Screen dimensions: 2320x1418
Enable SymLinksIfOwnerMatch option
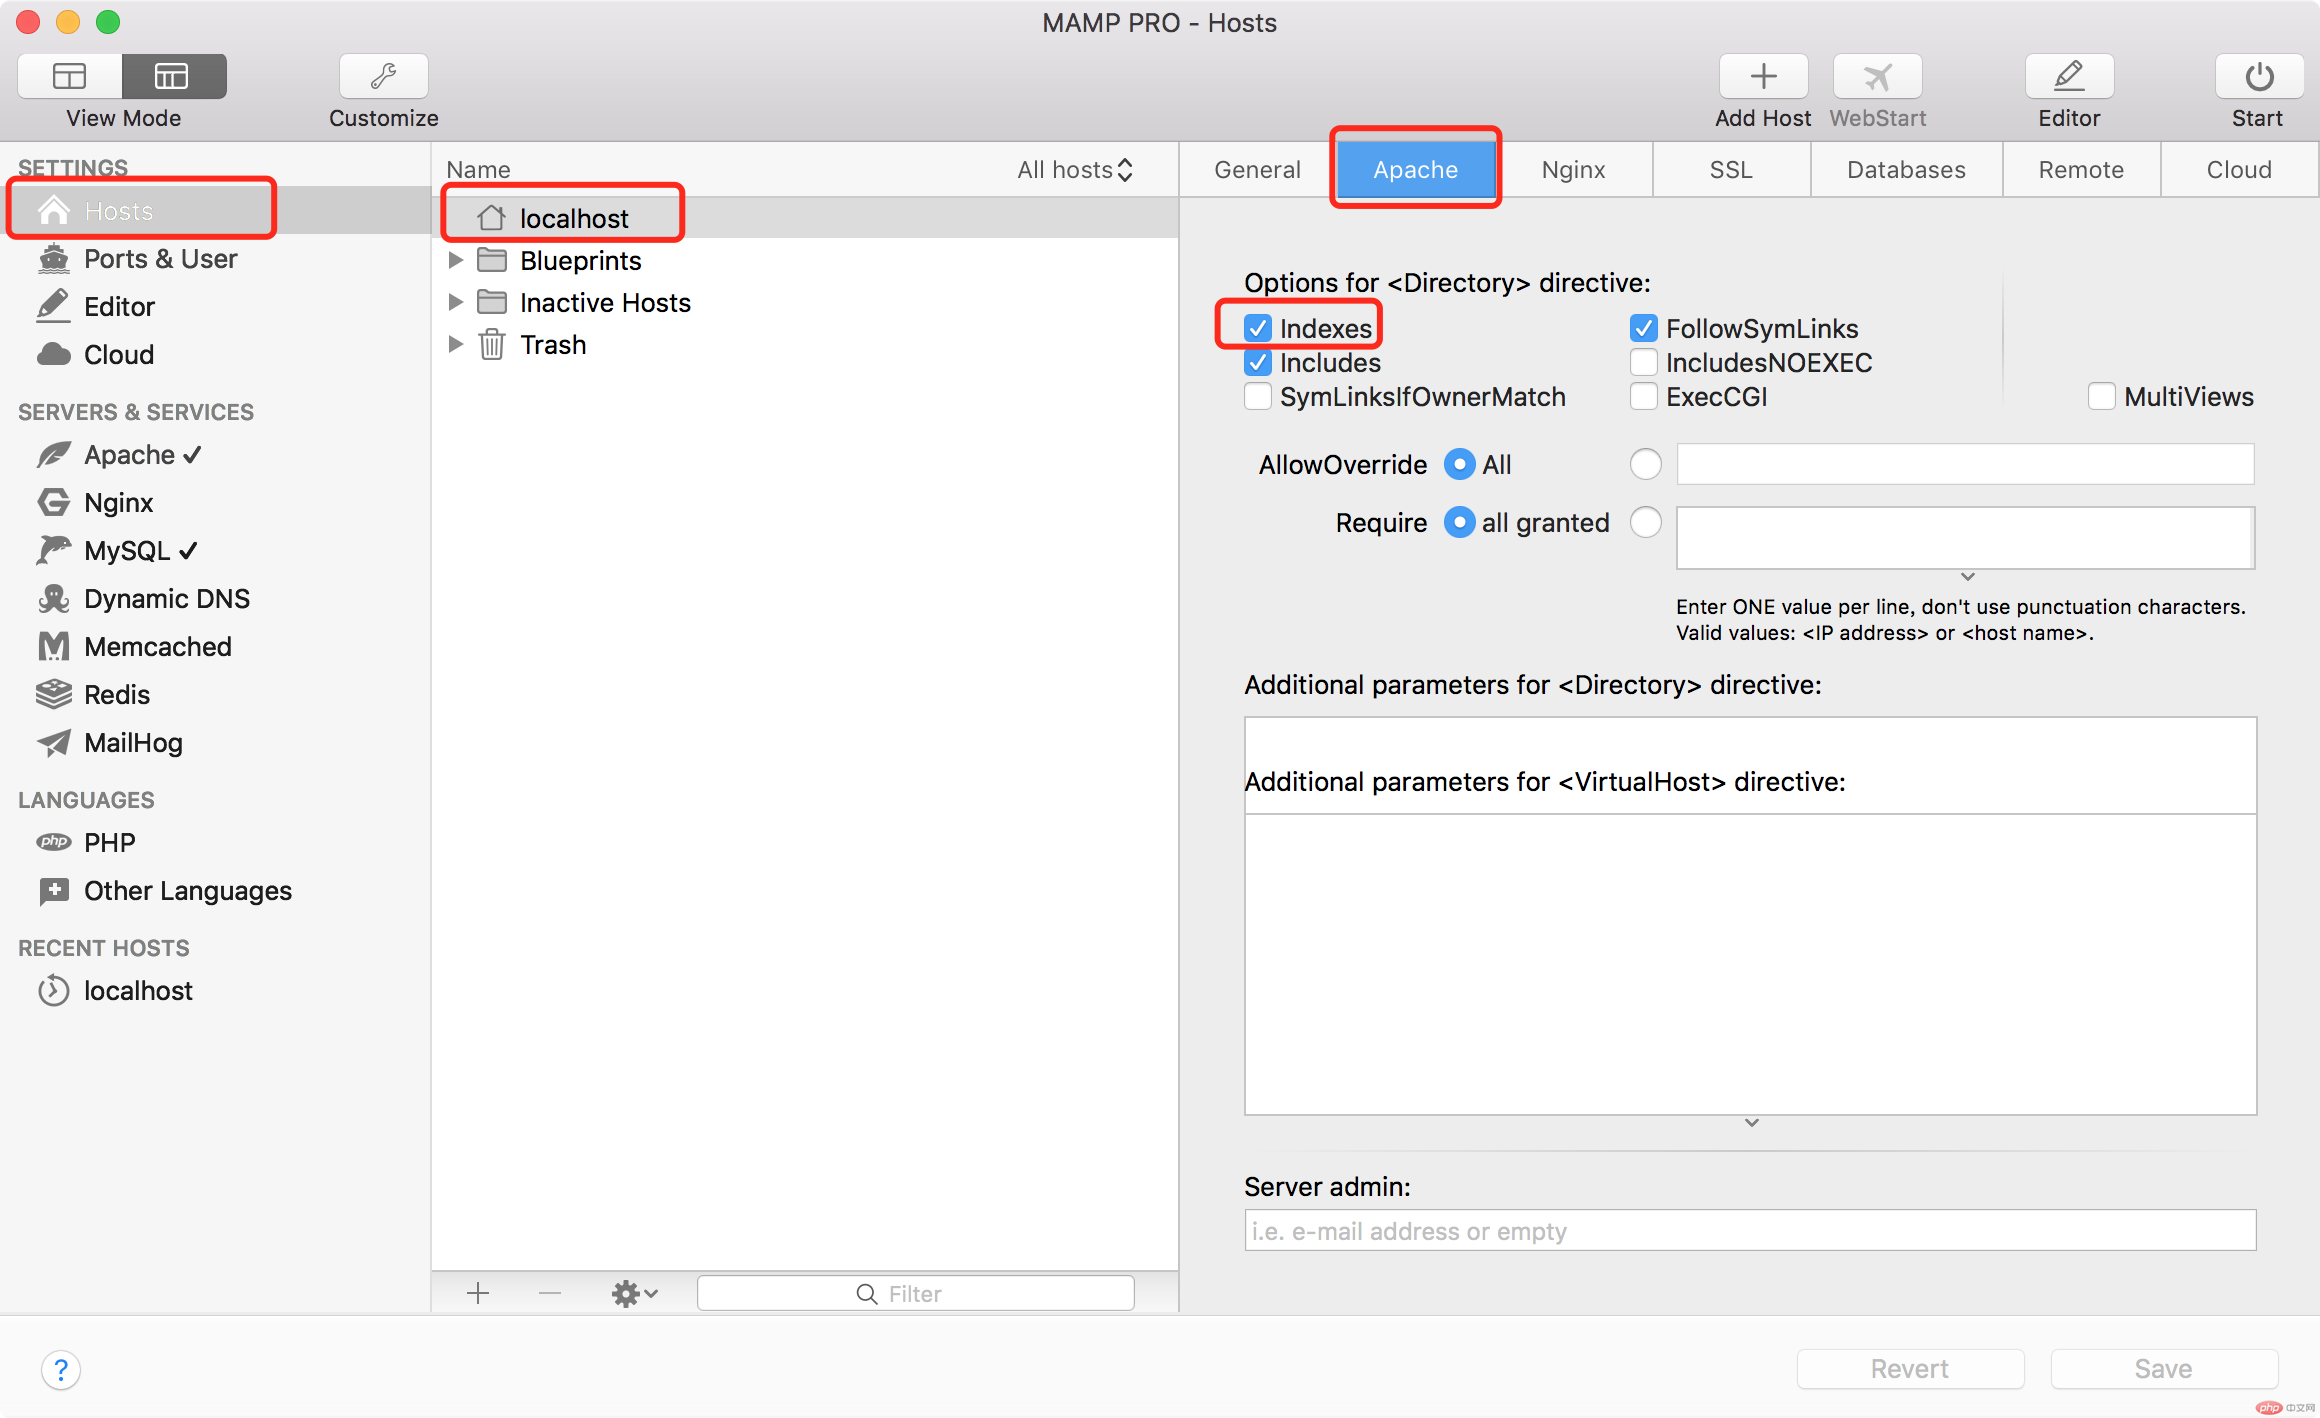[x=1258, y=396]
